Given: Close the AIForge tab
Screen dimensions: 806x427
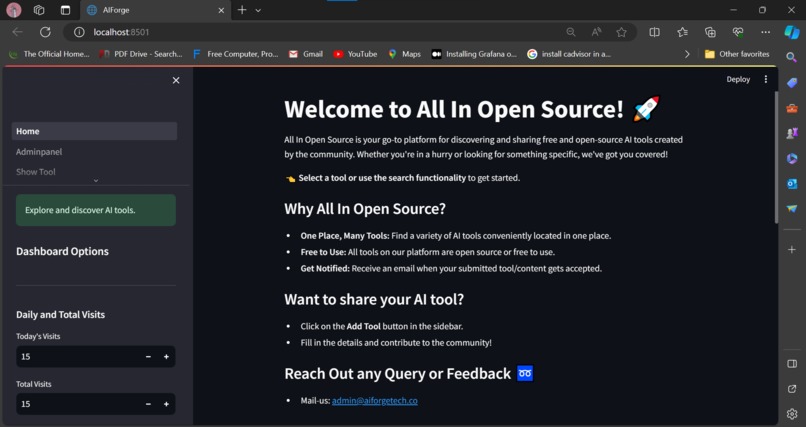Looking at the screenshot, I should point(221,10).
